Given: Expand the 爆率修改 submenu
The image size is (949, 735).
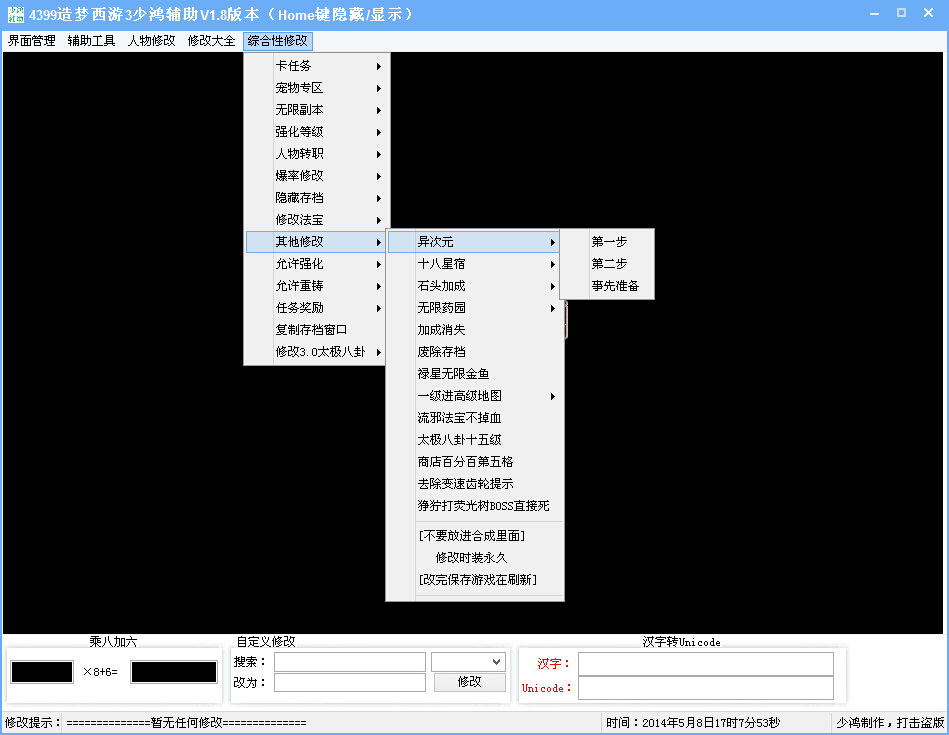Looking at the screenshot, I should pos(316,176).
